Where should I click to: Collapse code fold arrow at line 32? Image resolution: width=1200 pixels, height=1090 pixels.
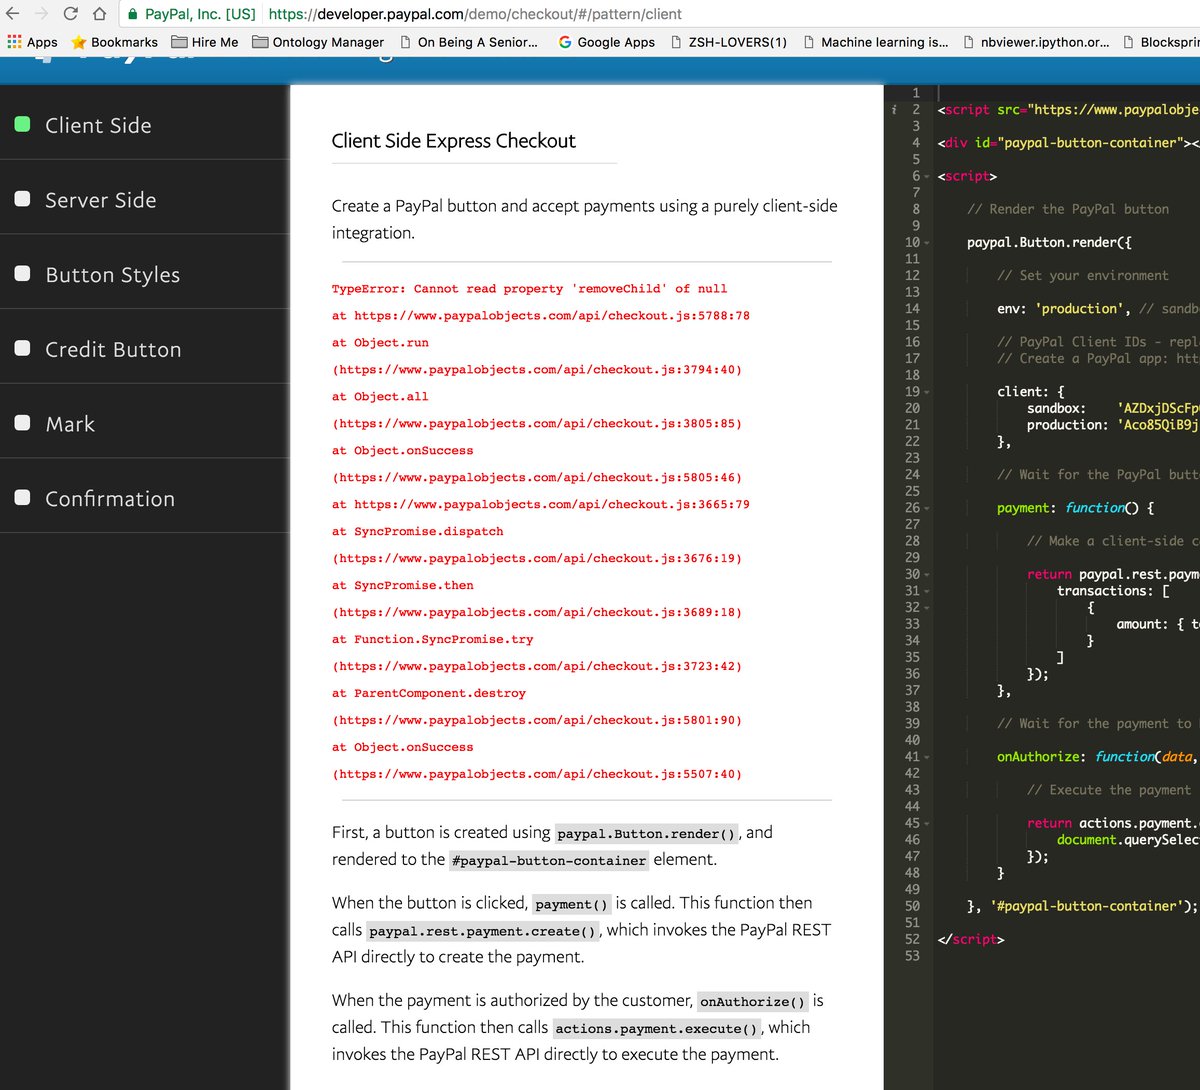927,607
